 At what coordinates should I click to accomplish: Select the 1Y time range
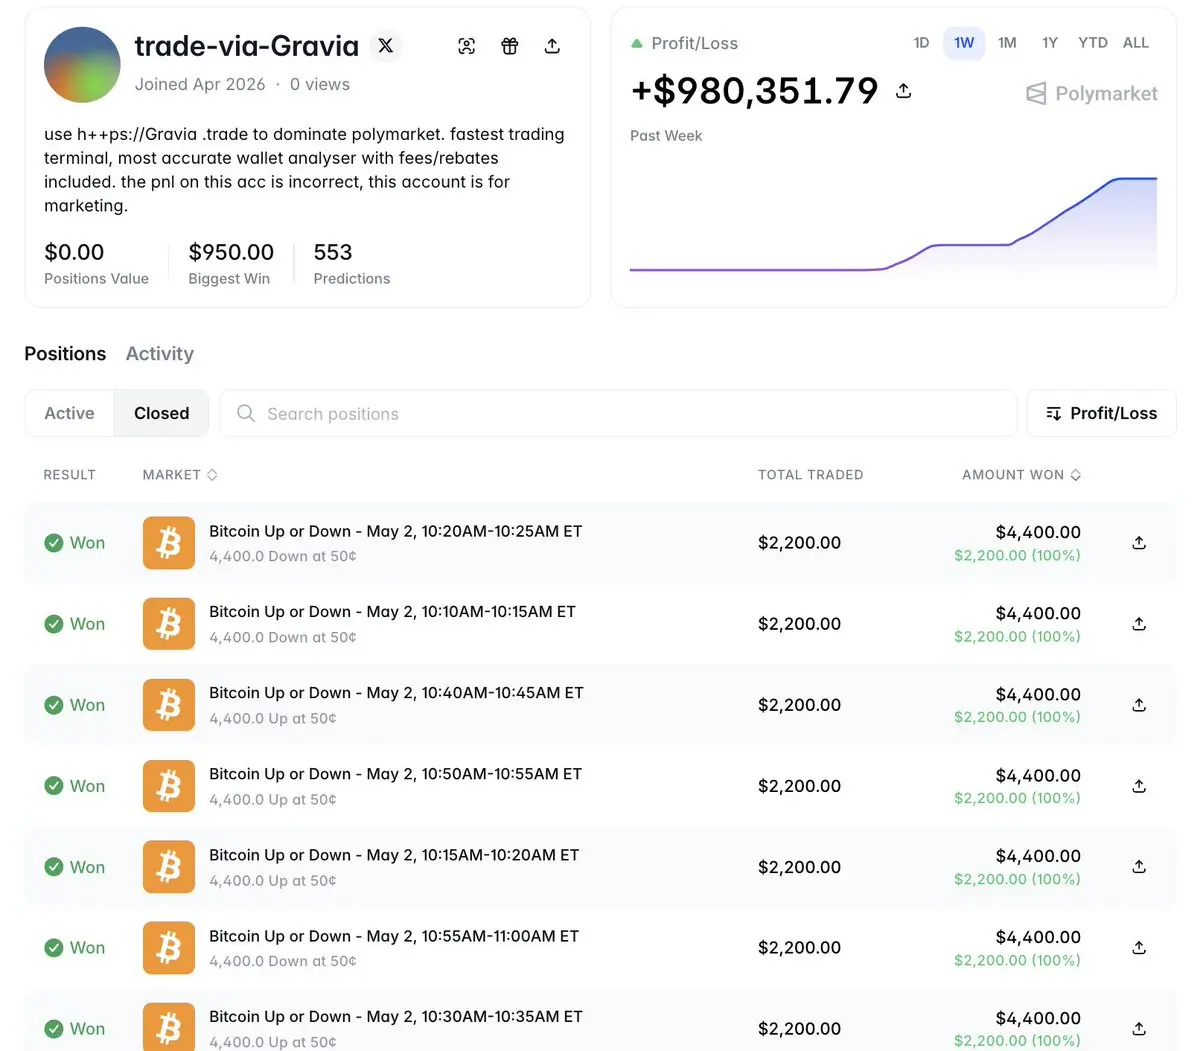(x=1049, y=43)
